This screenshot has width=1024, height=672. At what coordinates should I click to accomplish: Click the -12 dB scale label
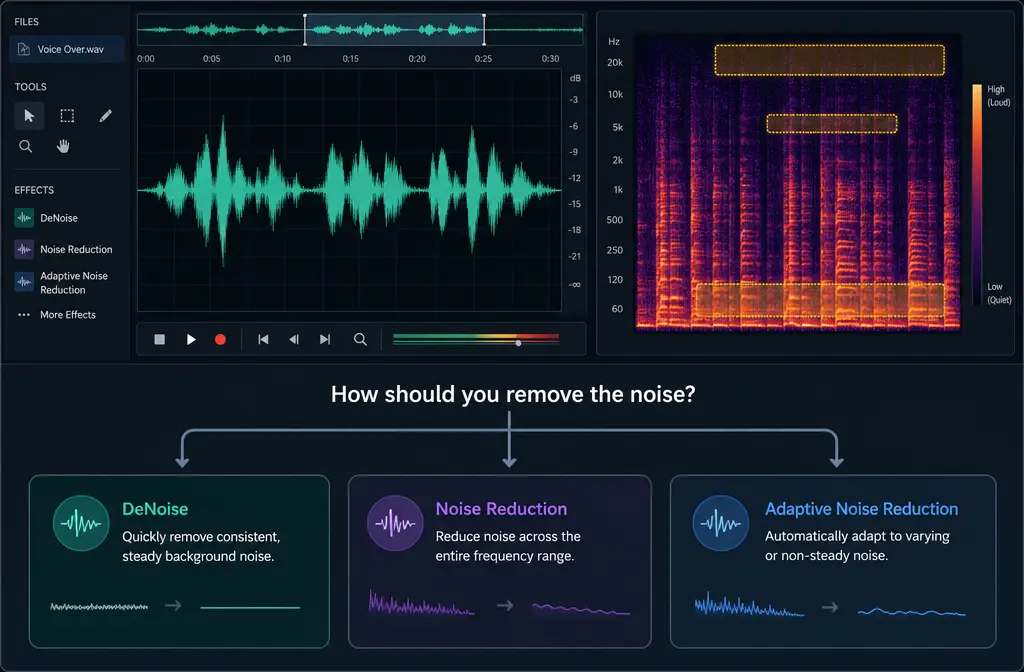tap(574, 178)
